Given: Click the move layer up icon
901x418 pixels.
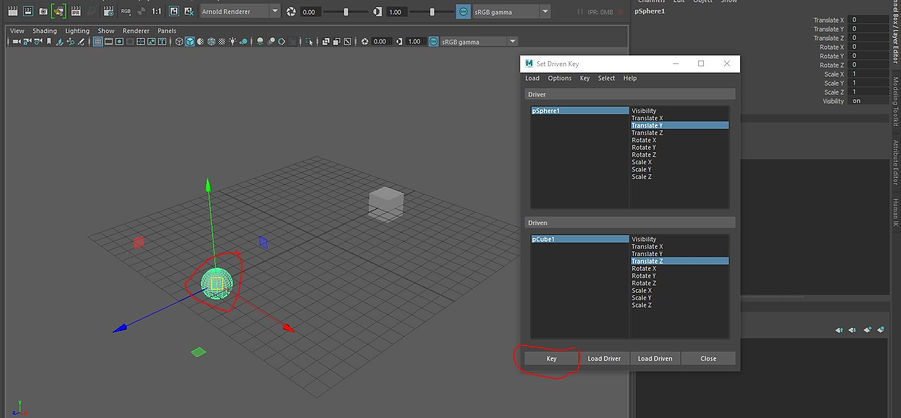Looking at the screenshot, I should click(x=840, y=330).
